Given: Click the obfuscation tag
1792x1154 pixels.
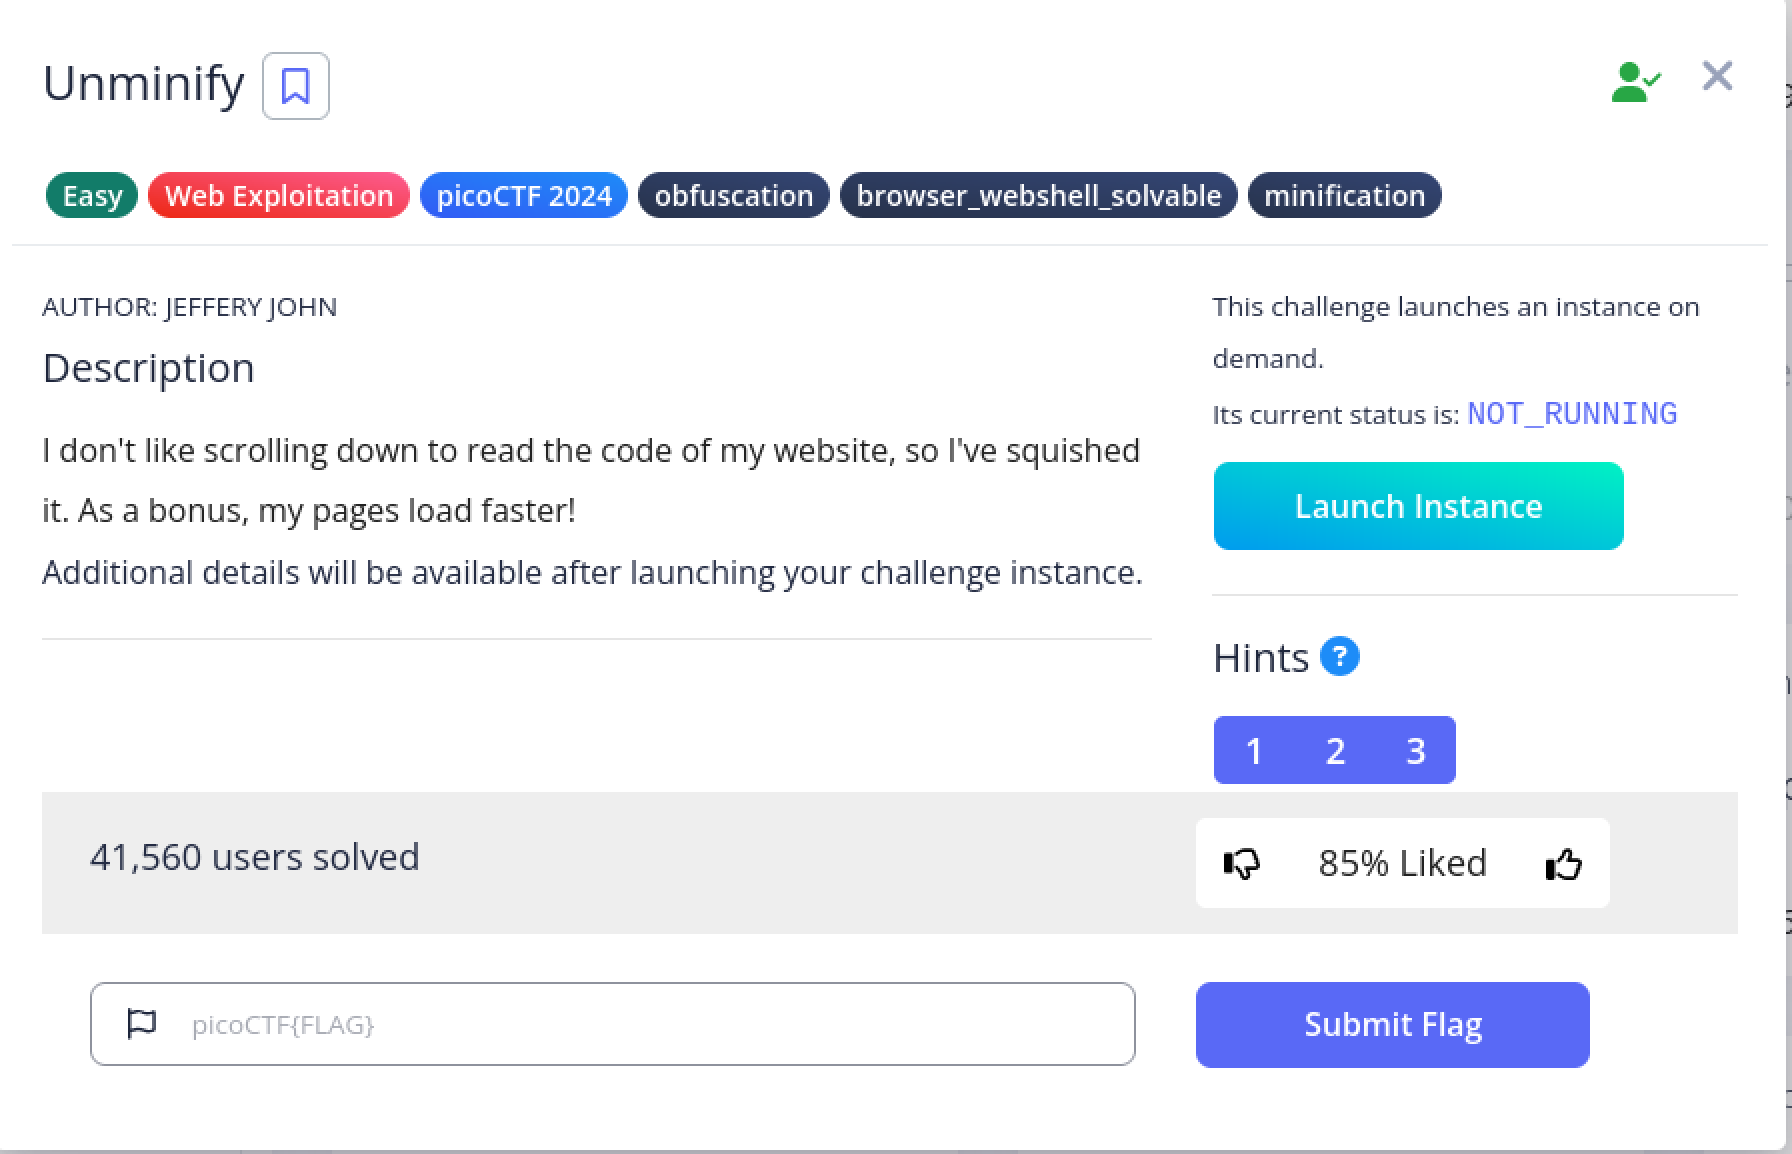Looking at the screenshot, I should pos(734,195).
